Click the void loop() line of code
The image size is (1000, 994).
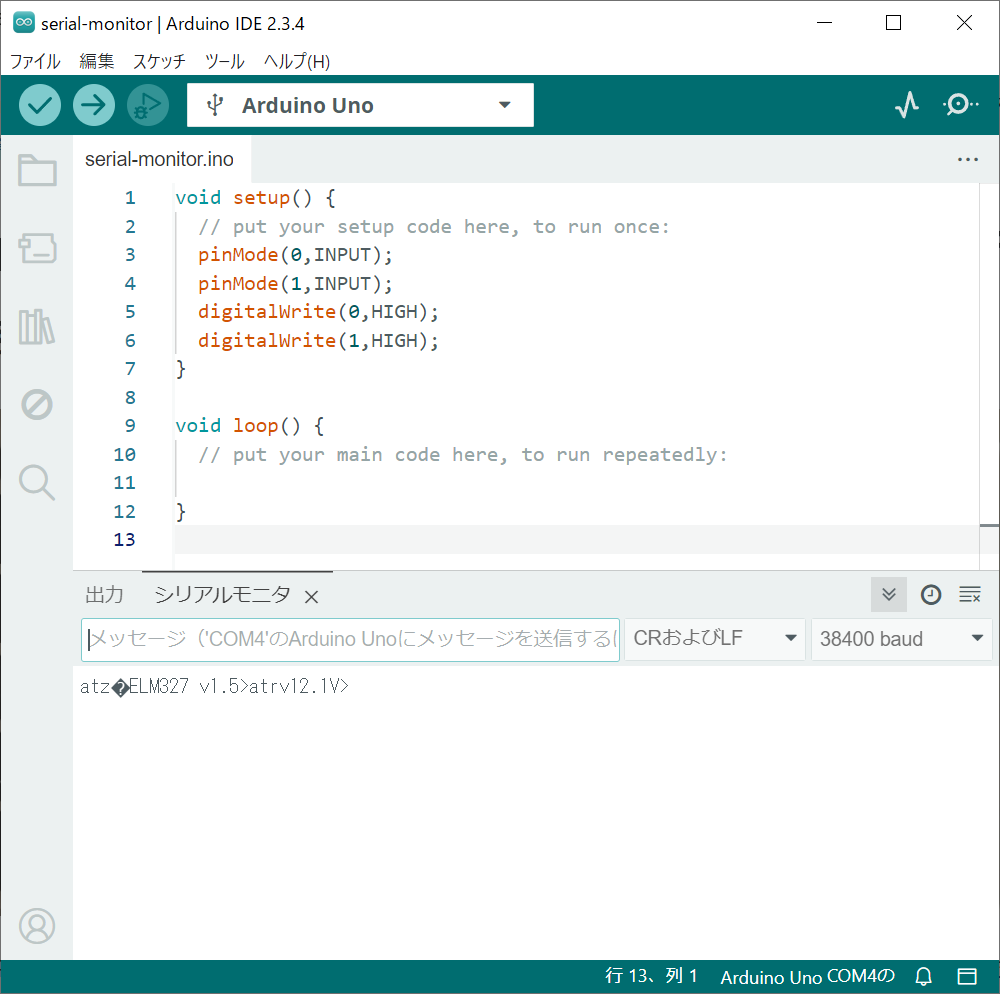[249, 425]
